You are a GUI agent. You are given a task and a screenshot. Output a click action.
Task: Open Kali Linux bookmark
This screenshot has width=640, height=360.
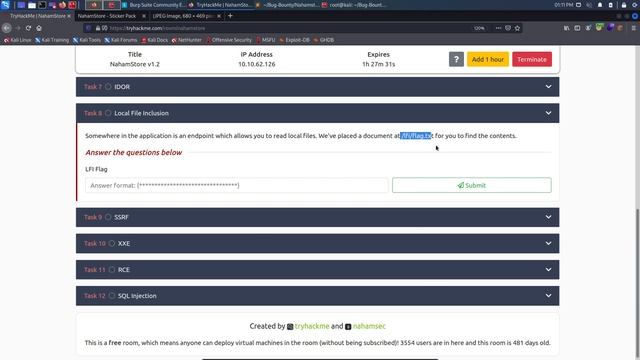(18, 40)
